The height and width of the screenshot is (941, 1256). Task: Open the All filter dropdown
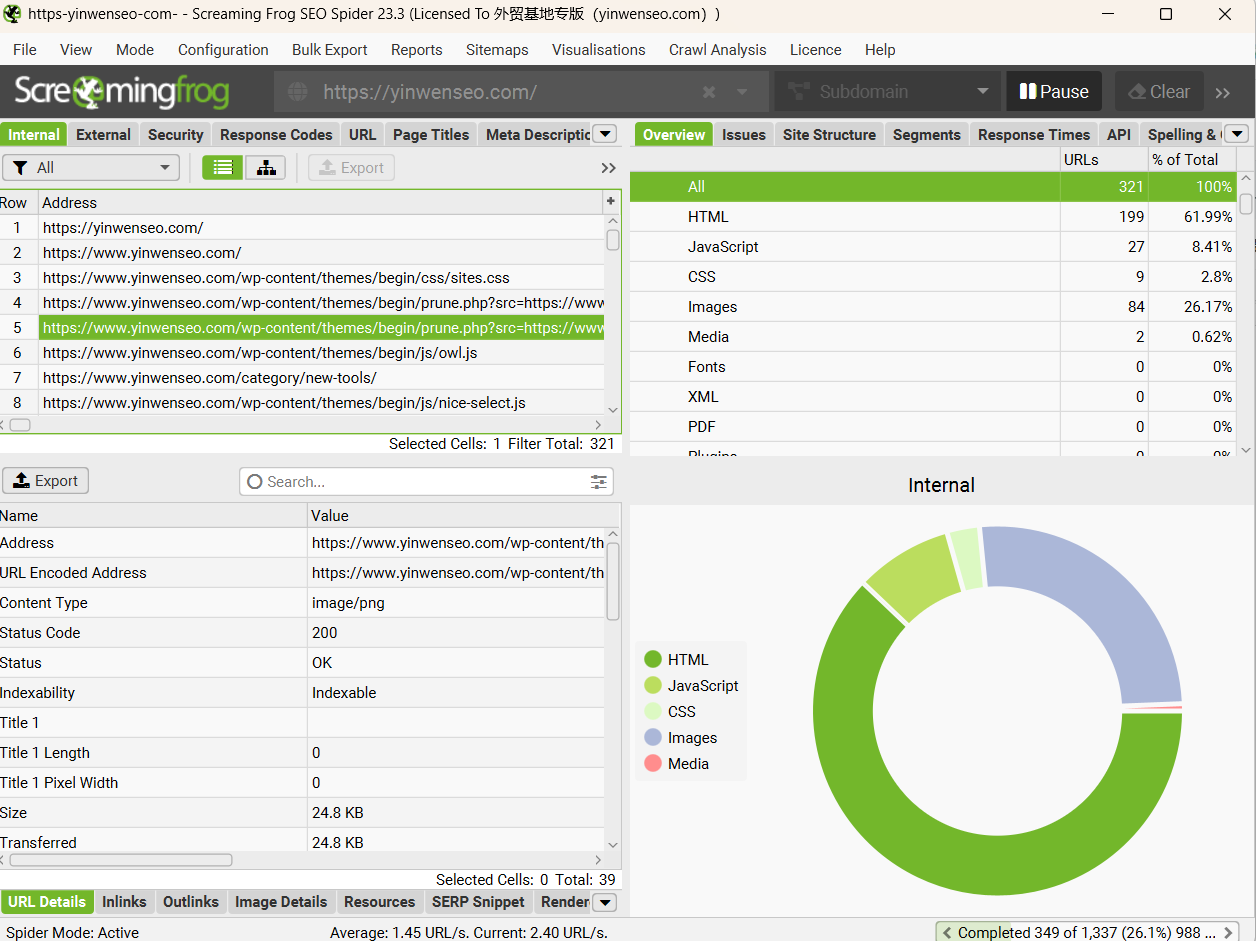91,168
